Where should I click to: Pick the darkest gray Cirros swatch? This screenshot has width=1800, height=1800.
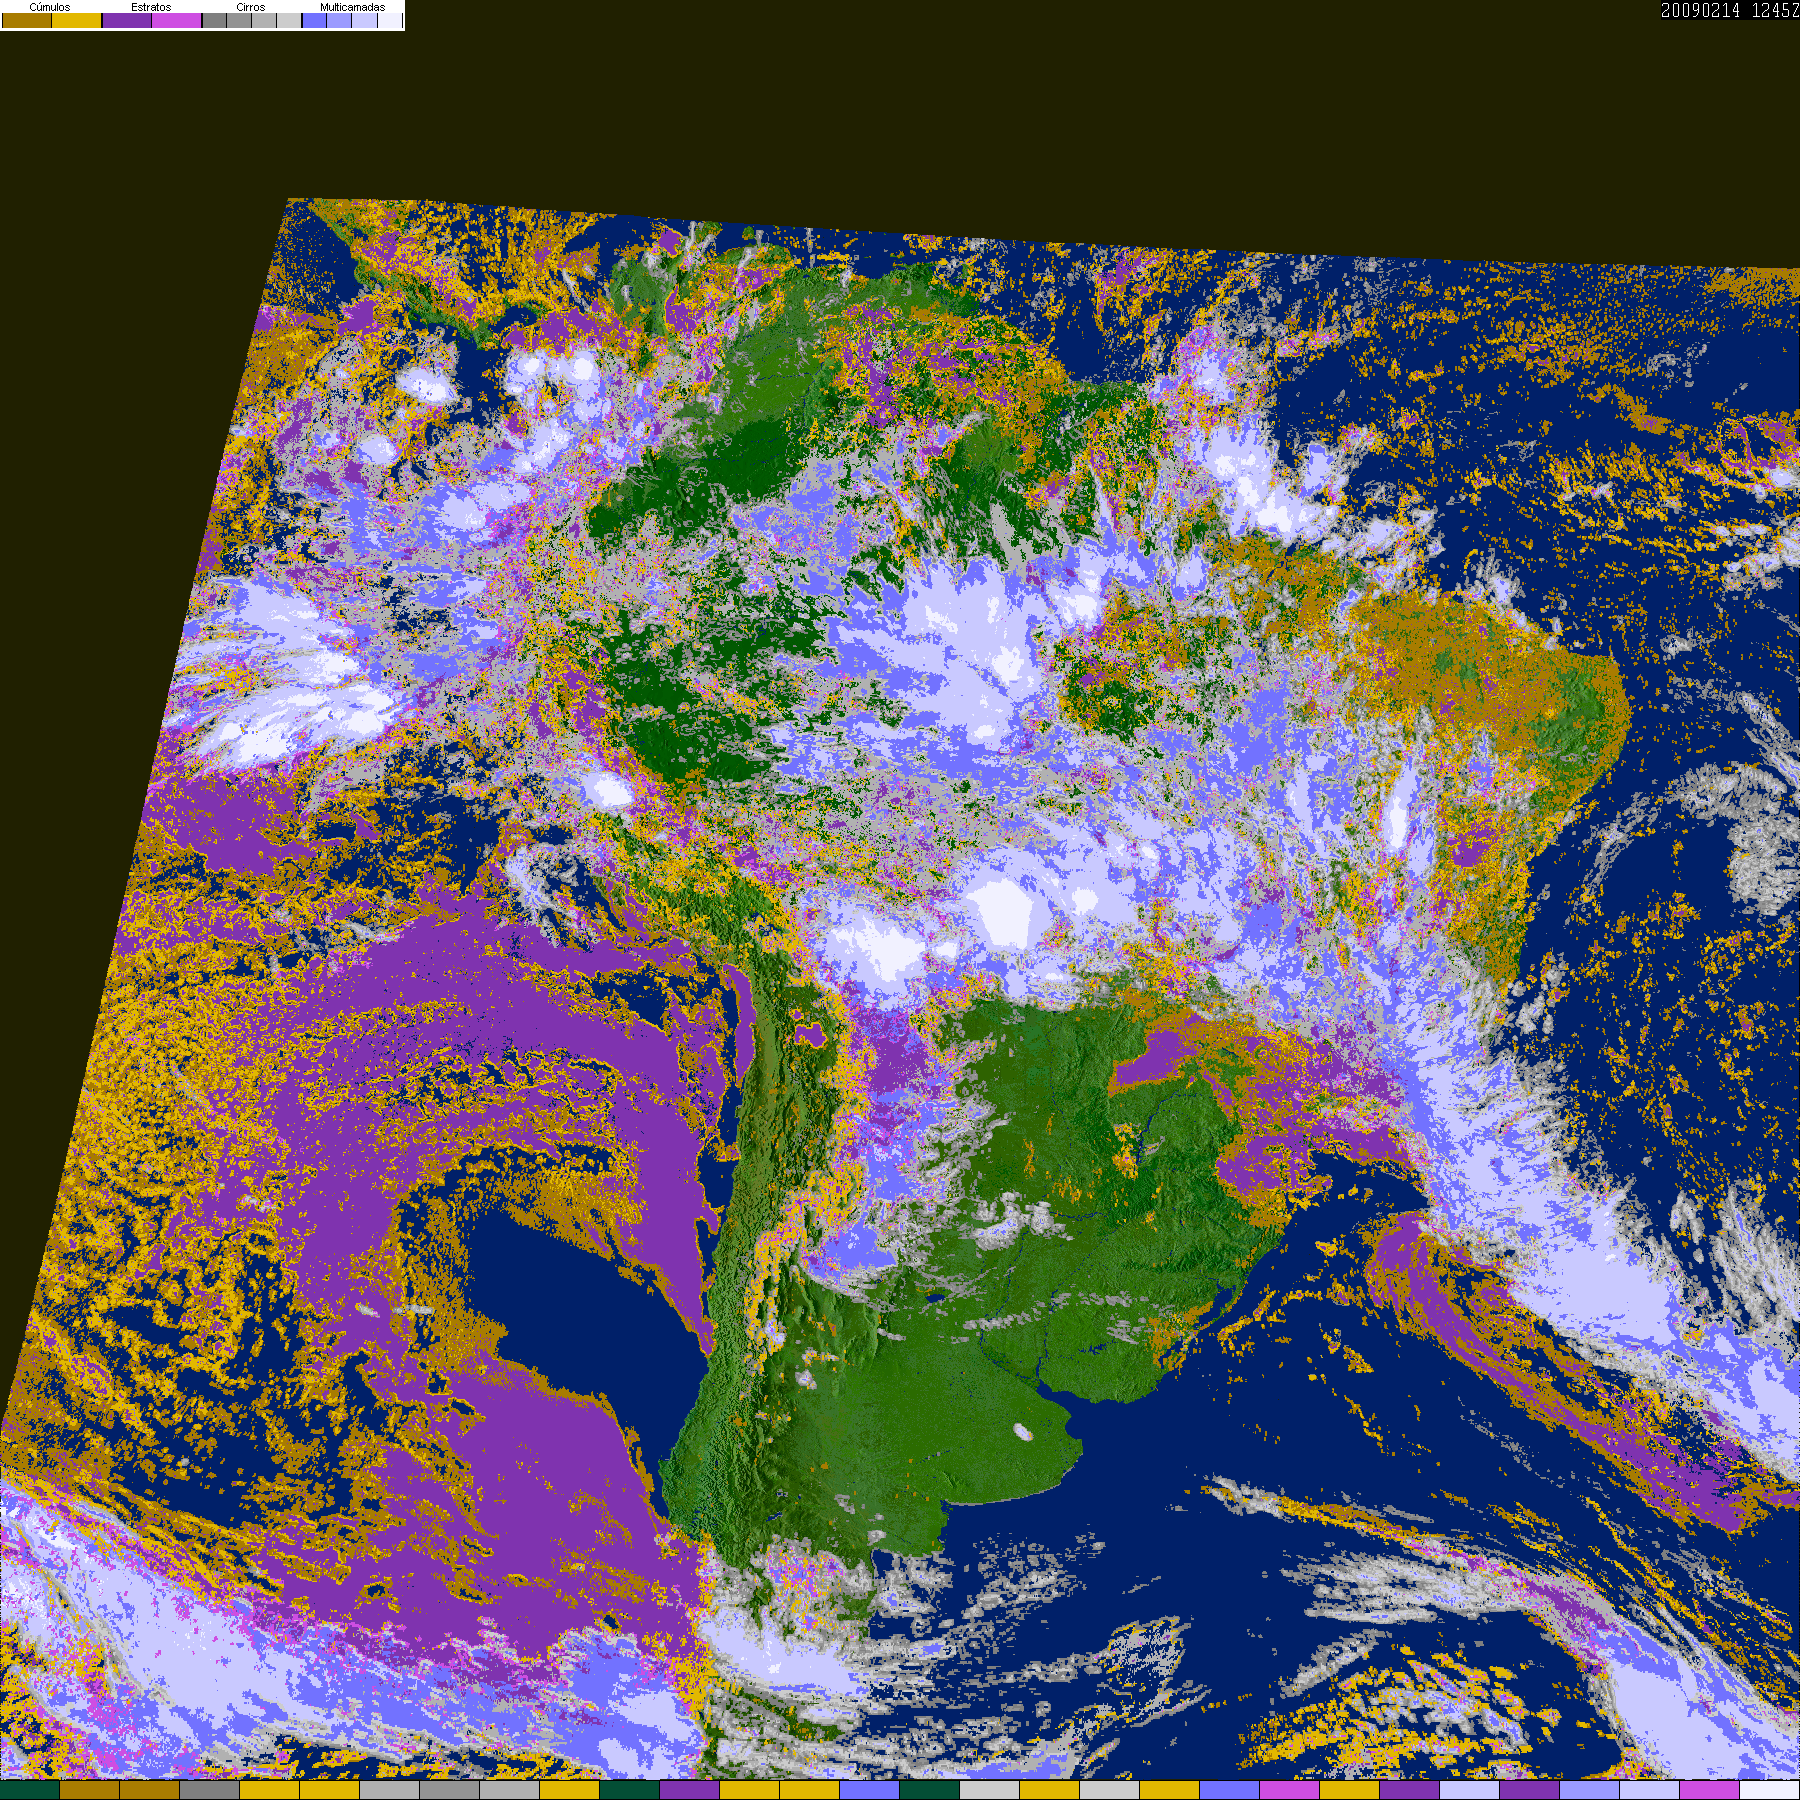214,20
